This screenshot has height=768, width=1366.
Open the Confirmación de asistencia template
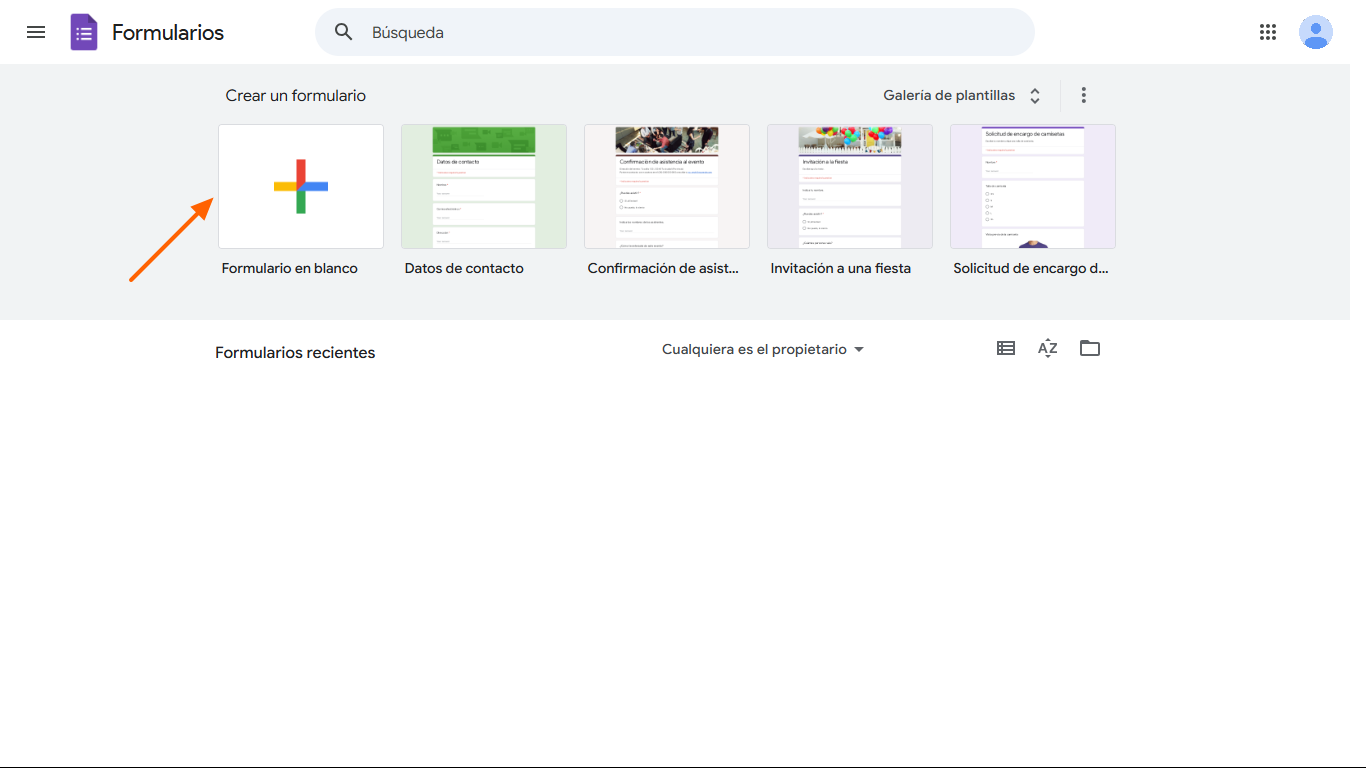coord(666,186)
